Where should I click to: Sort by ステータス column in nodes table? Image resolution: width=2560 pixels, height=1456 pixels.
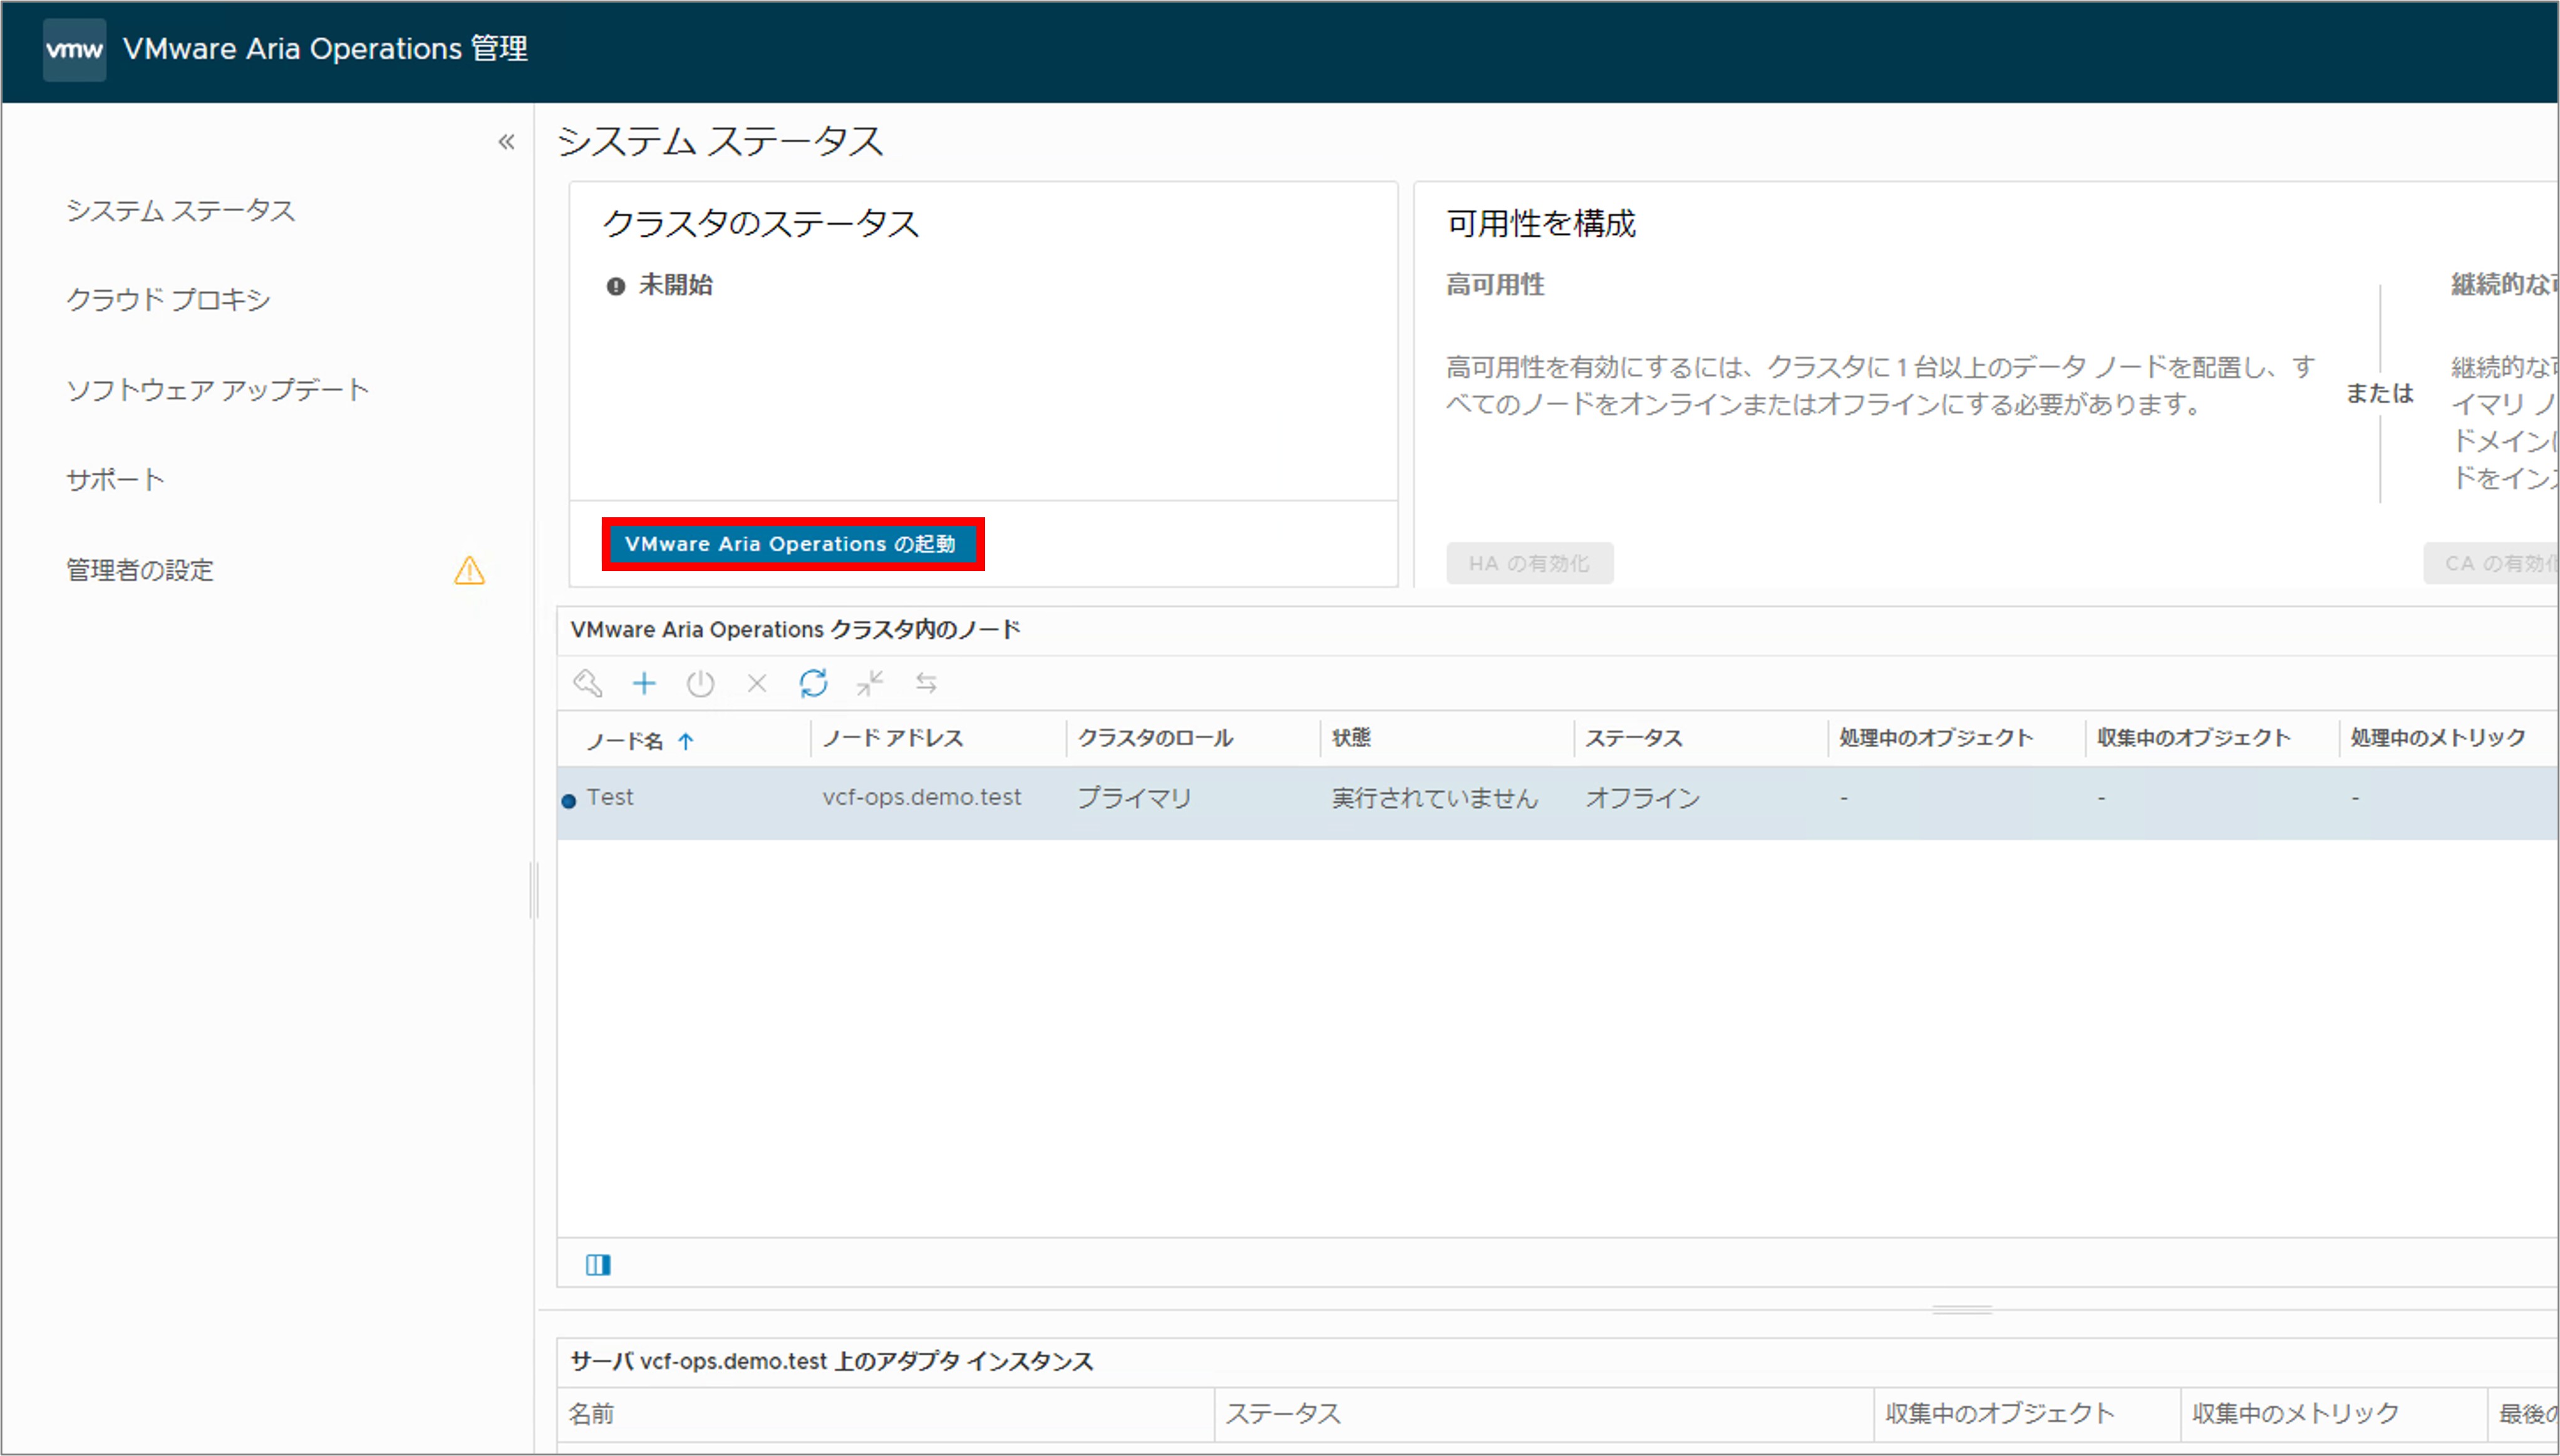1633,738
